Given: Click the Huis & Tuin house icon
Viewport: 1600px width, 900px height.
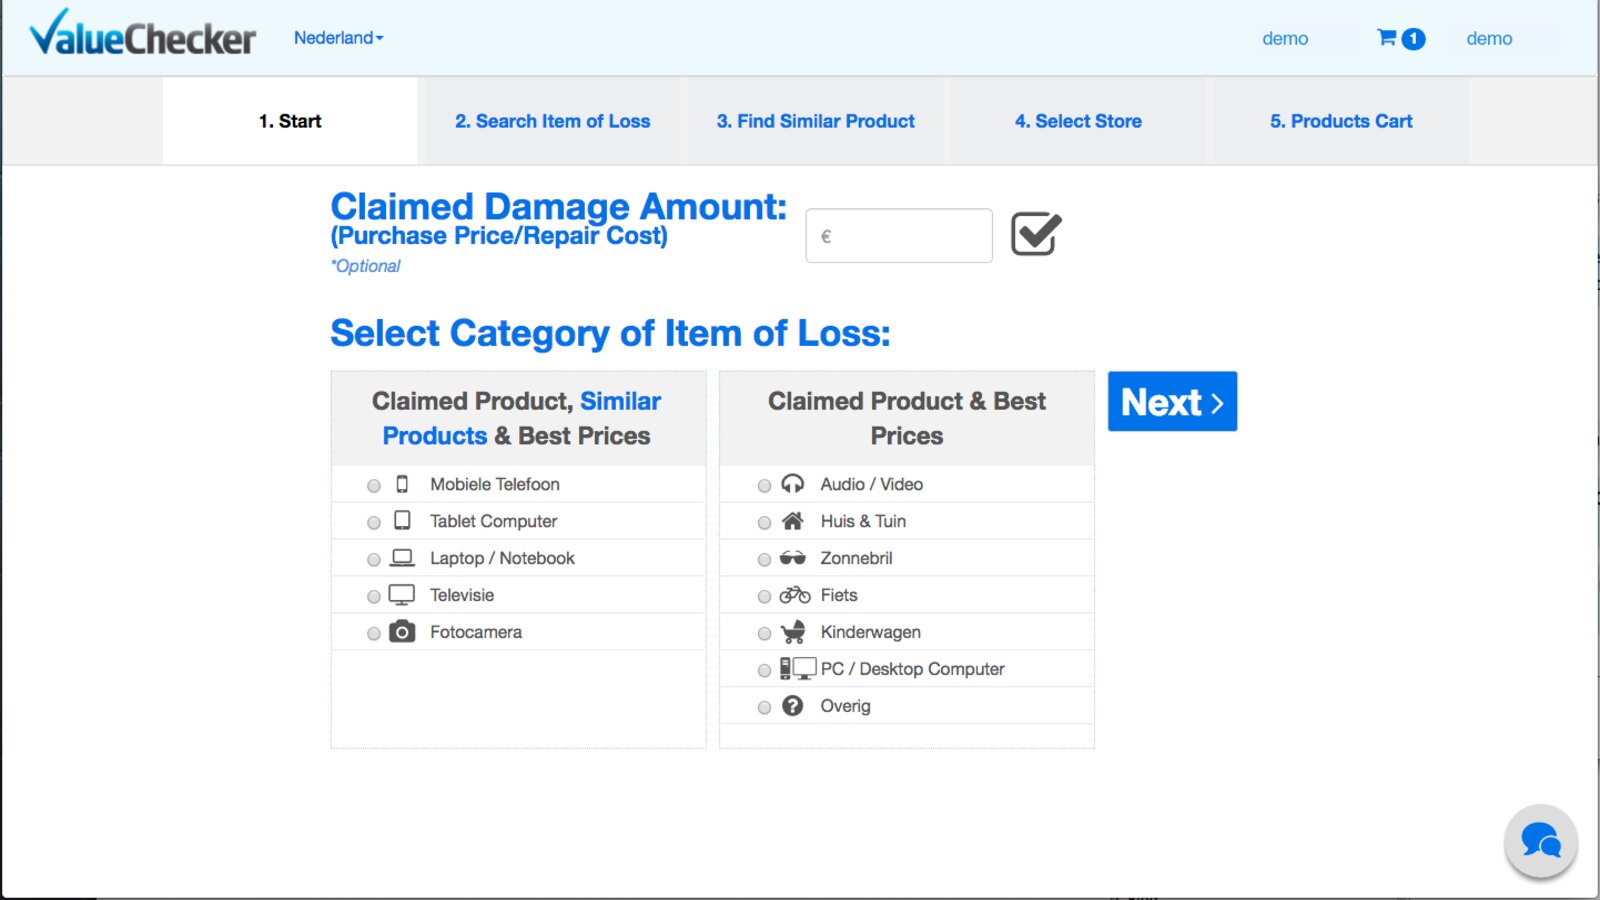Looking at the screenshot, I should [x=793, y=521].
